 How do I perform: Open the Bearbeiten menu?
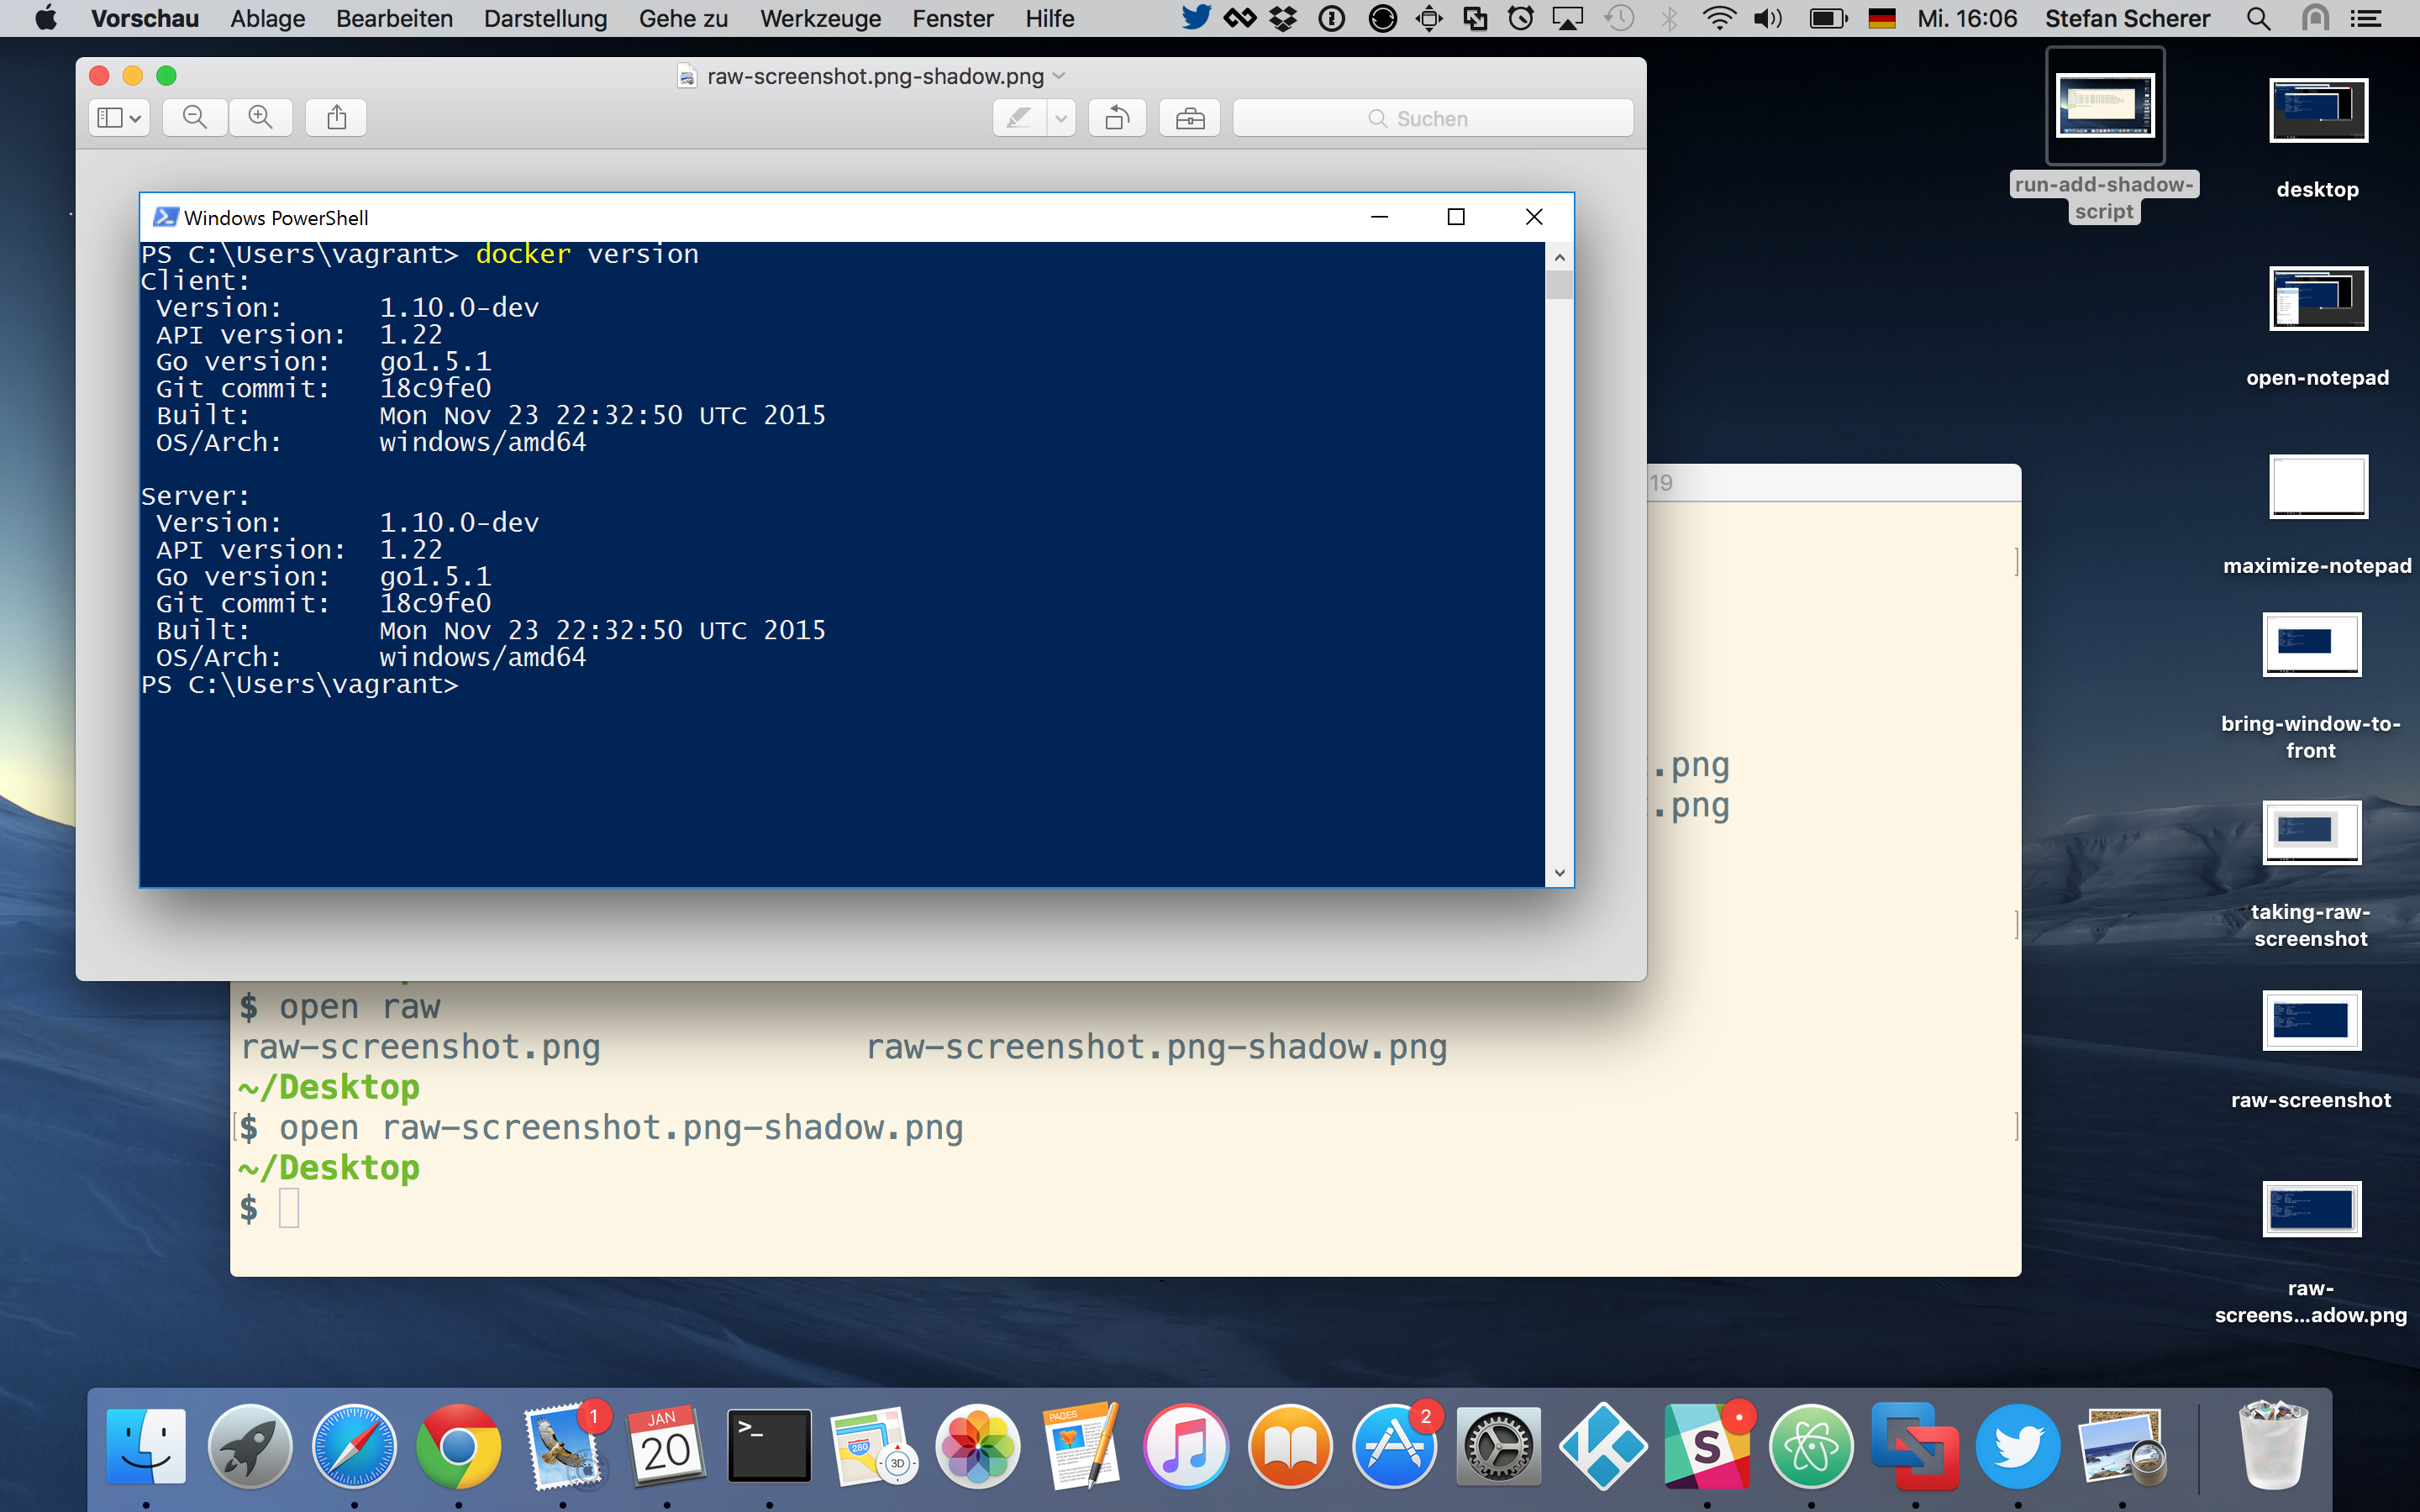pyautogui.click(x=394, y=18)
